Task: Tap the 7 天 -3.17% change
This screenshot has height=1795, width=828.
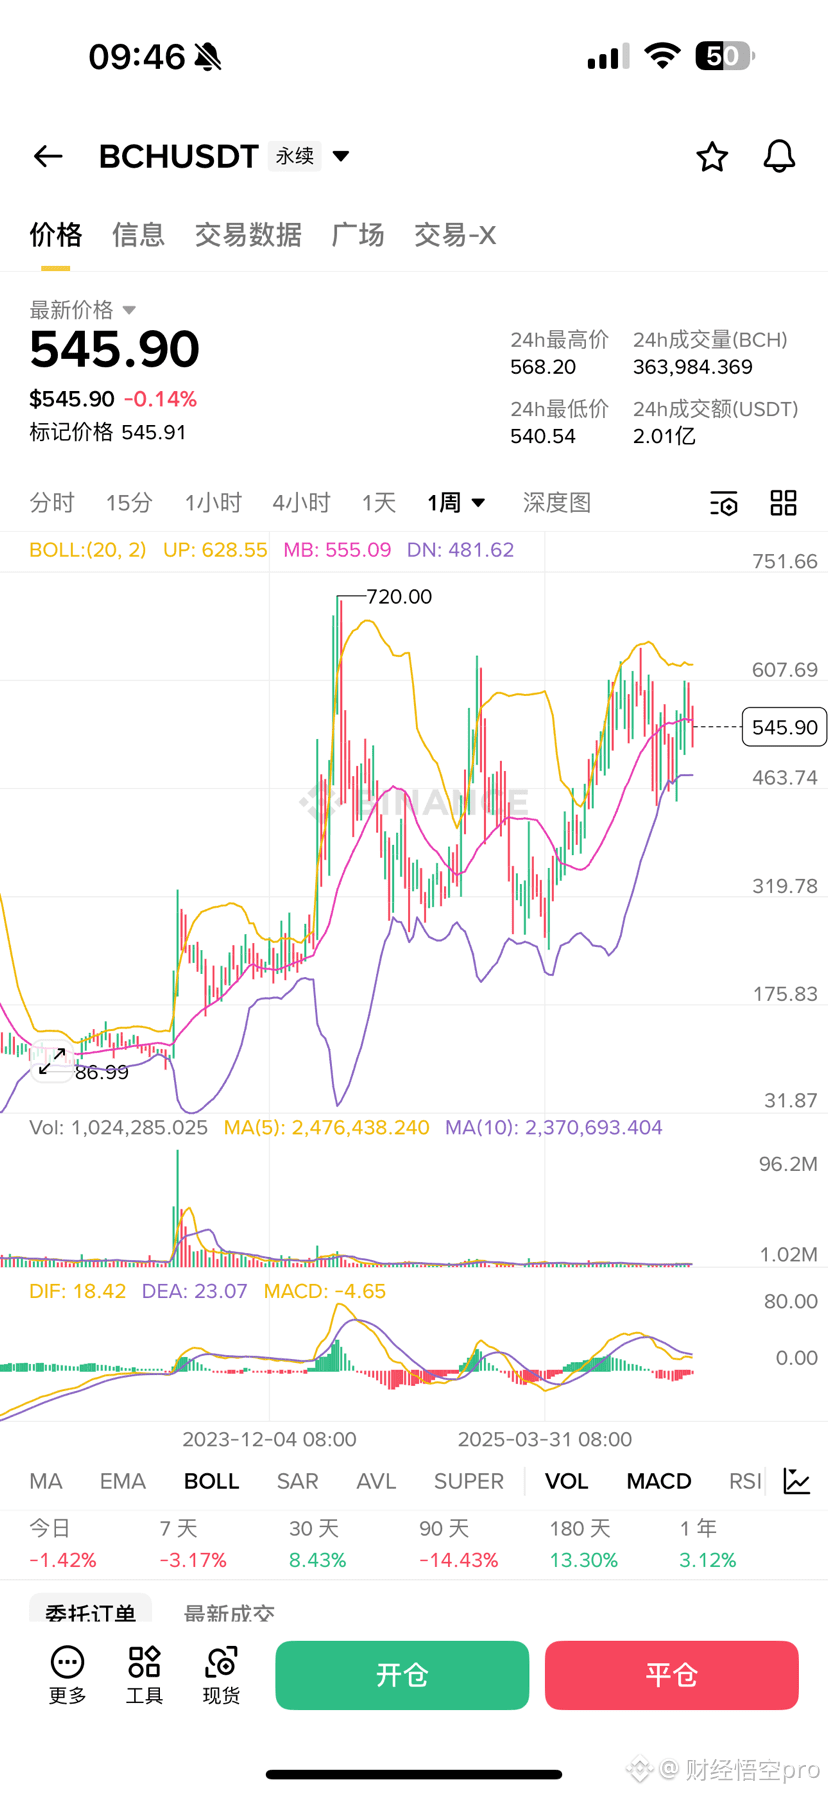Action: click(193, 1544)
